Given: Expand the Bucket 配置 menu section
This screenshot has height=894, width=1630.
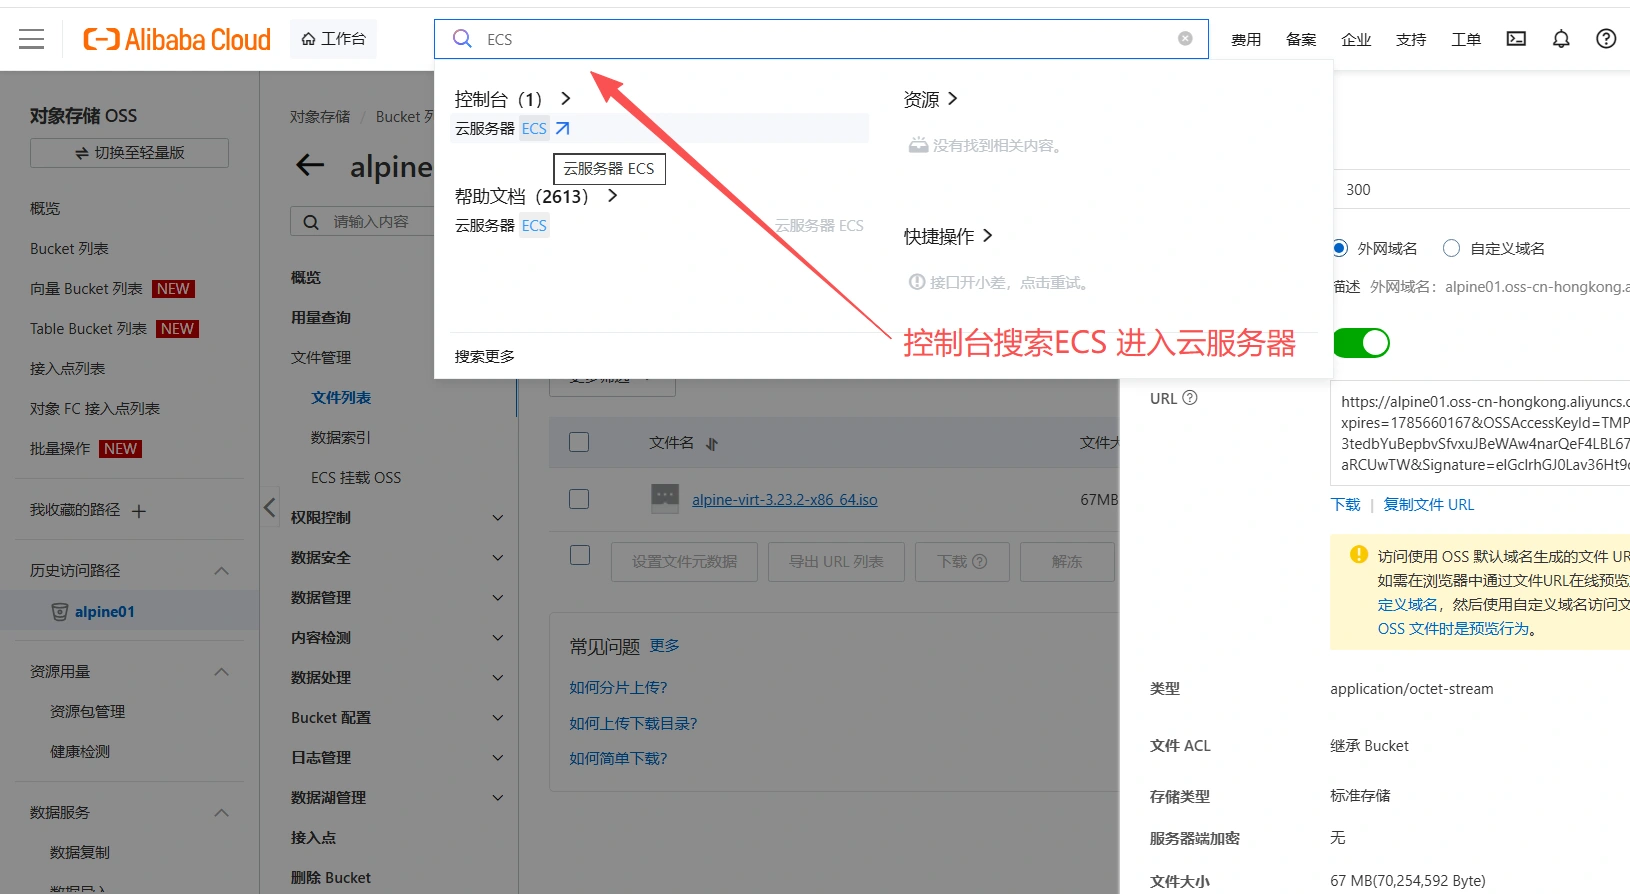Looking at the screenshot, I should (498, 718).
